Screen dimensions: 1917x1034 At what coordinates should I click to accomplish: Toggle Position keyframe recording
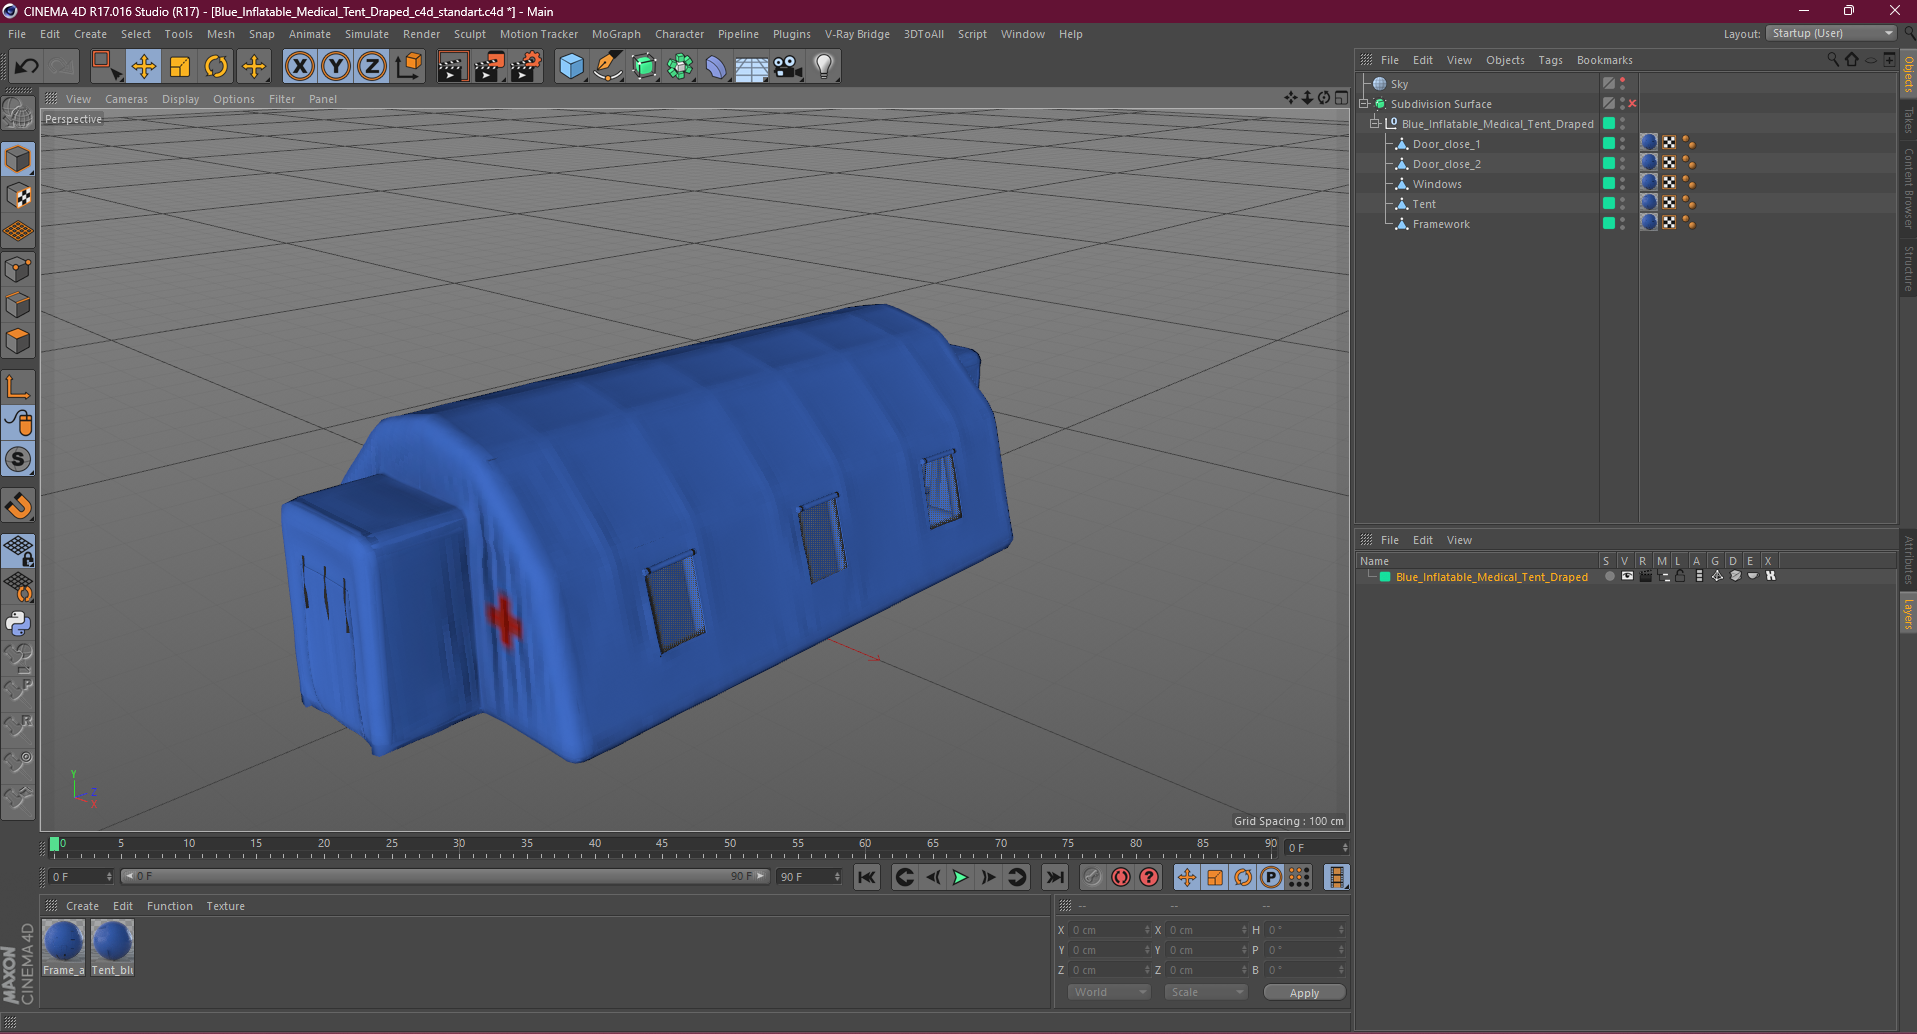point(1187,877)
